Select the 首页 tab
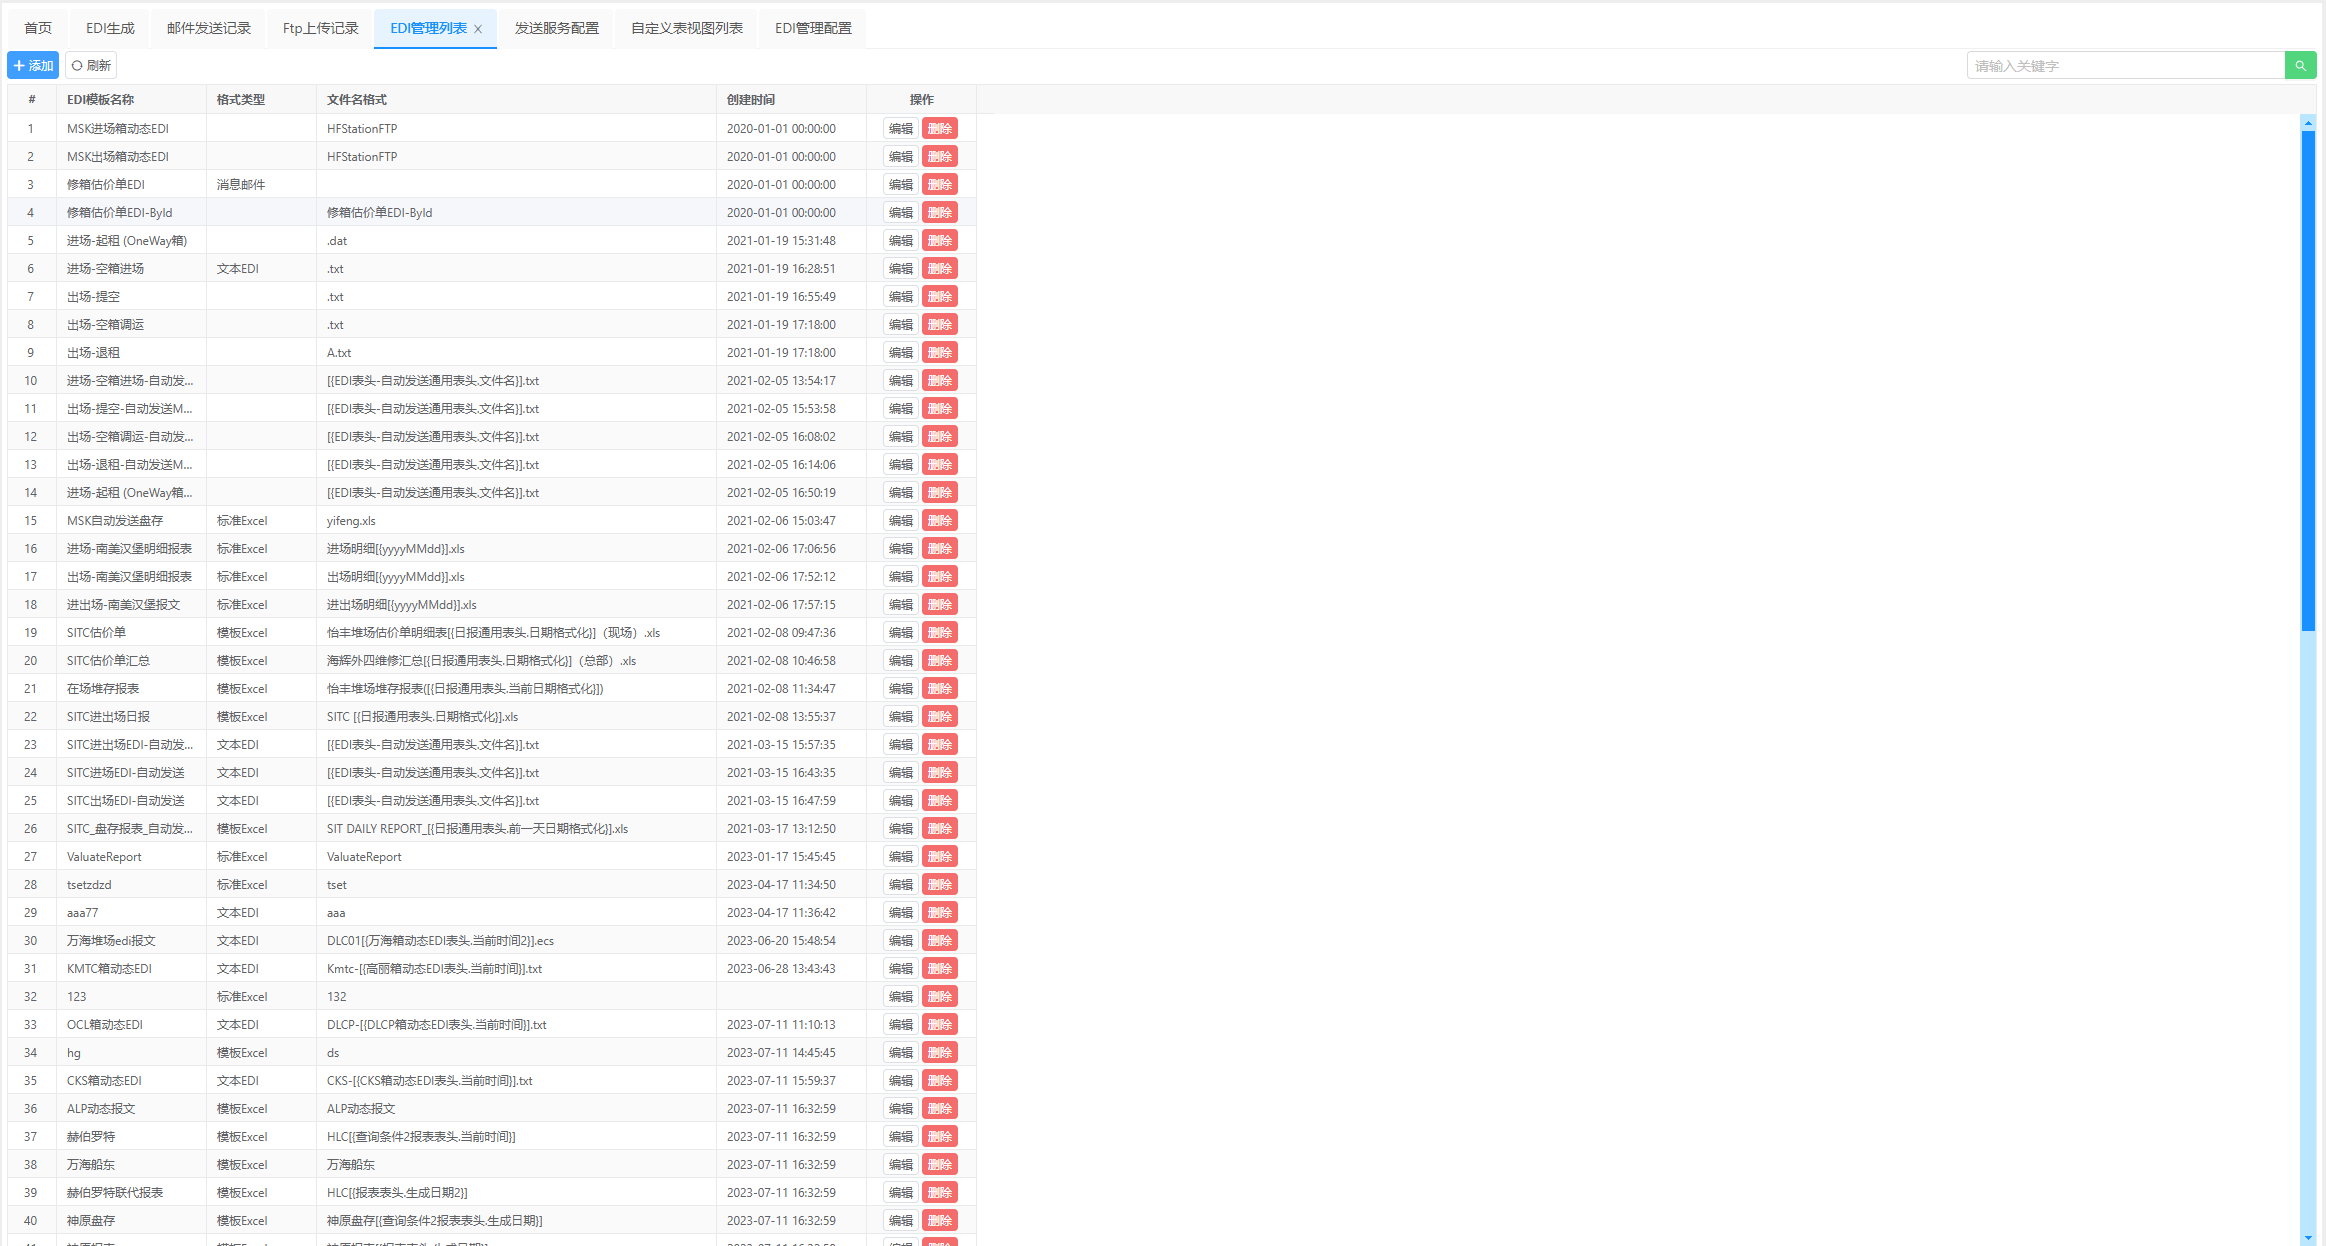 [x=38, y=28]
